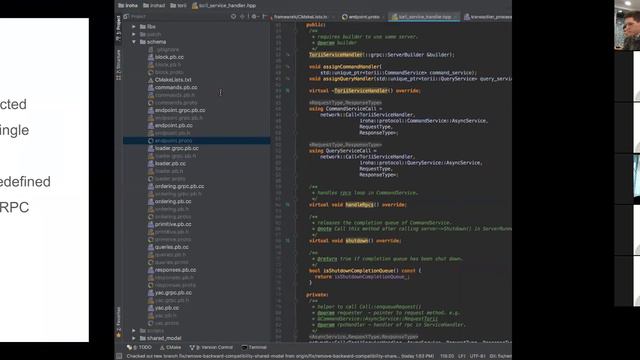Open the Version Control tool window
Image resolution: width=640 pixels, height=360 pixels.
click(x=211, y=347)
